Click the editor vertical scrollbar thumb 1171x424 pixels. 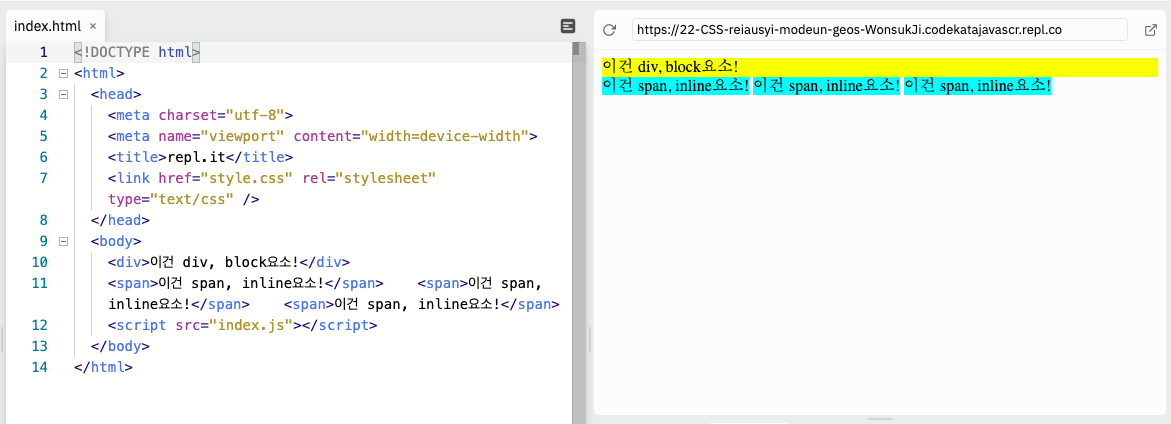576,49
